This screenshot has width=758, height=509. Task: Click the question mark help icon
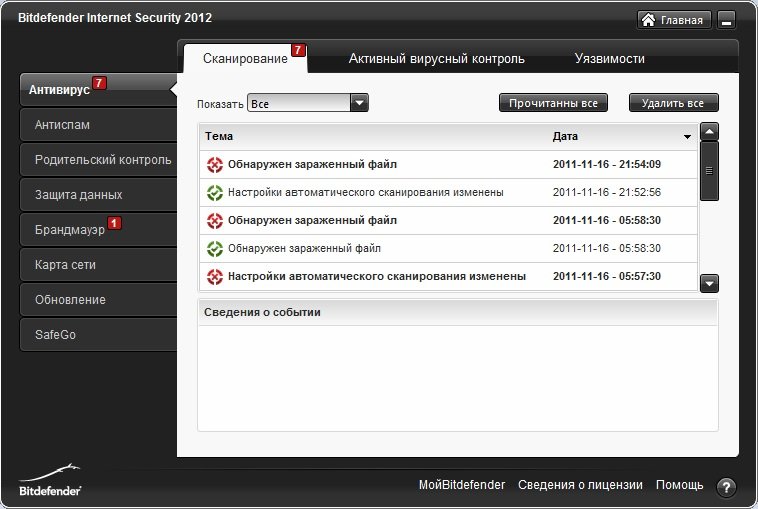pyautogui.click(x=726, y=487)
